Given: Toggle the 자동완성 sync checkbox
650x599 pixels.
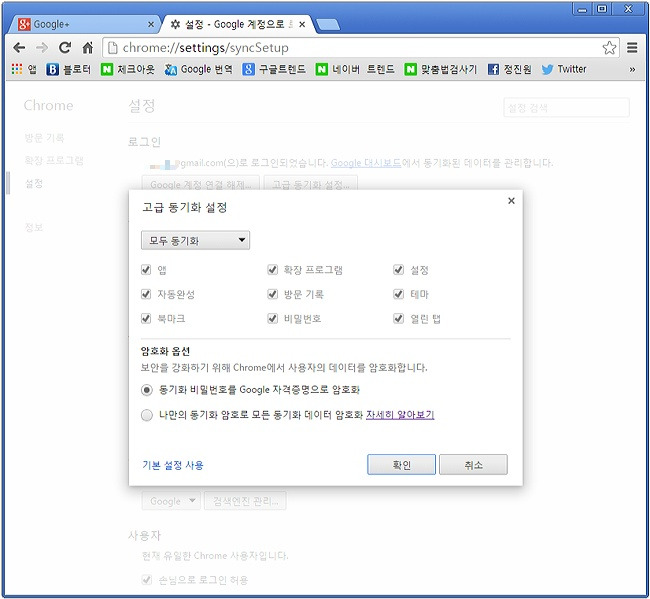Looking at the screenshot, I should click(x=146, y=294).
